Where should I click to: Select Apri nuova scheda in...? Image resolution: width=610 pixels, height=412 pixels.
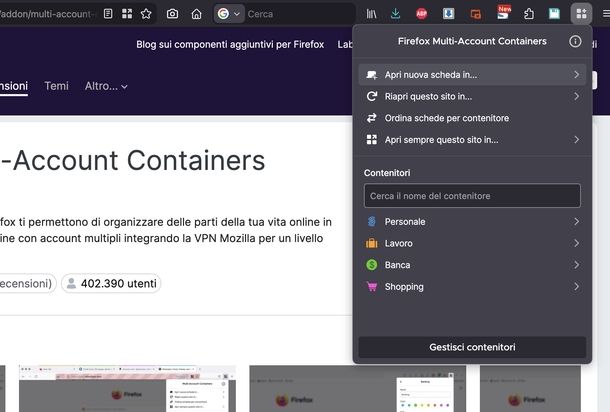click(472, 75)
